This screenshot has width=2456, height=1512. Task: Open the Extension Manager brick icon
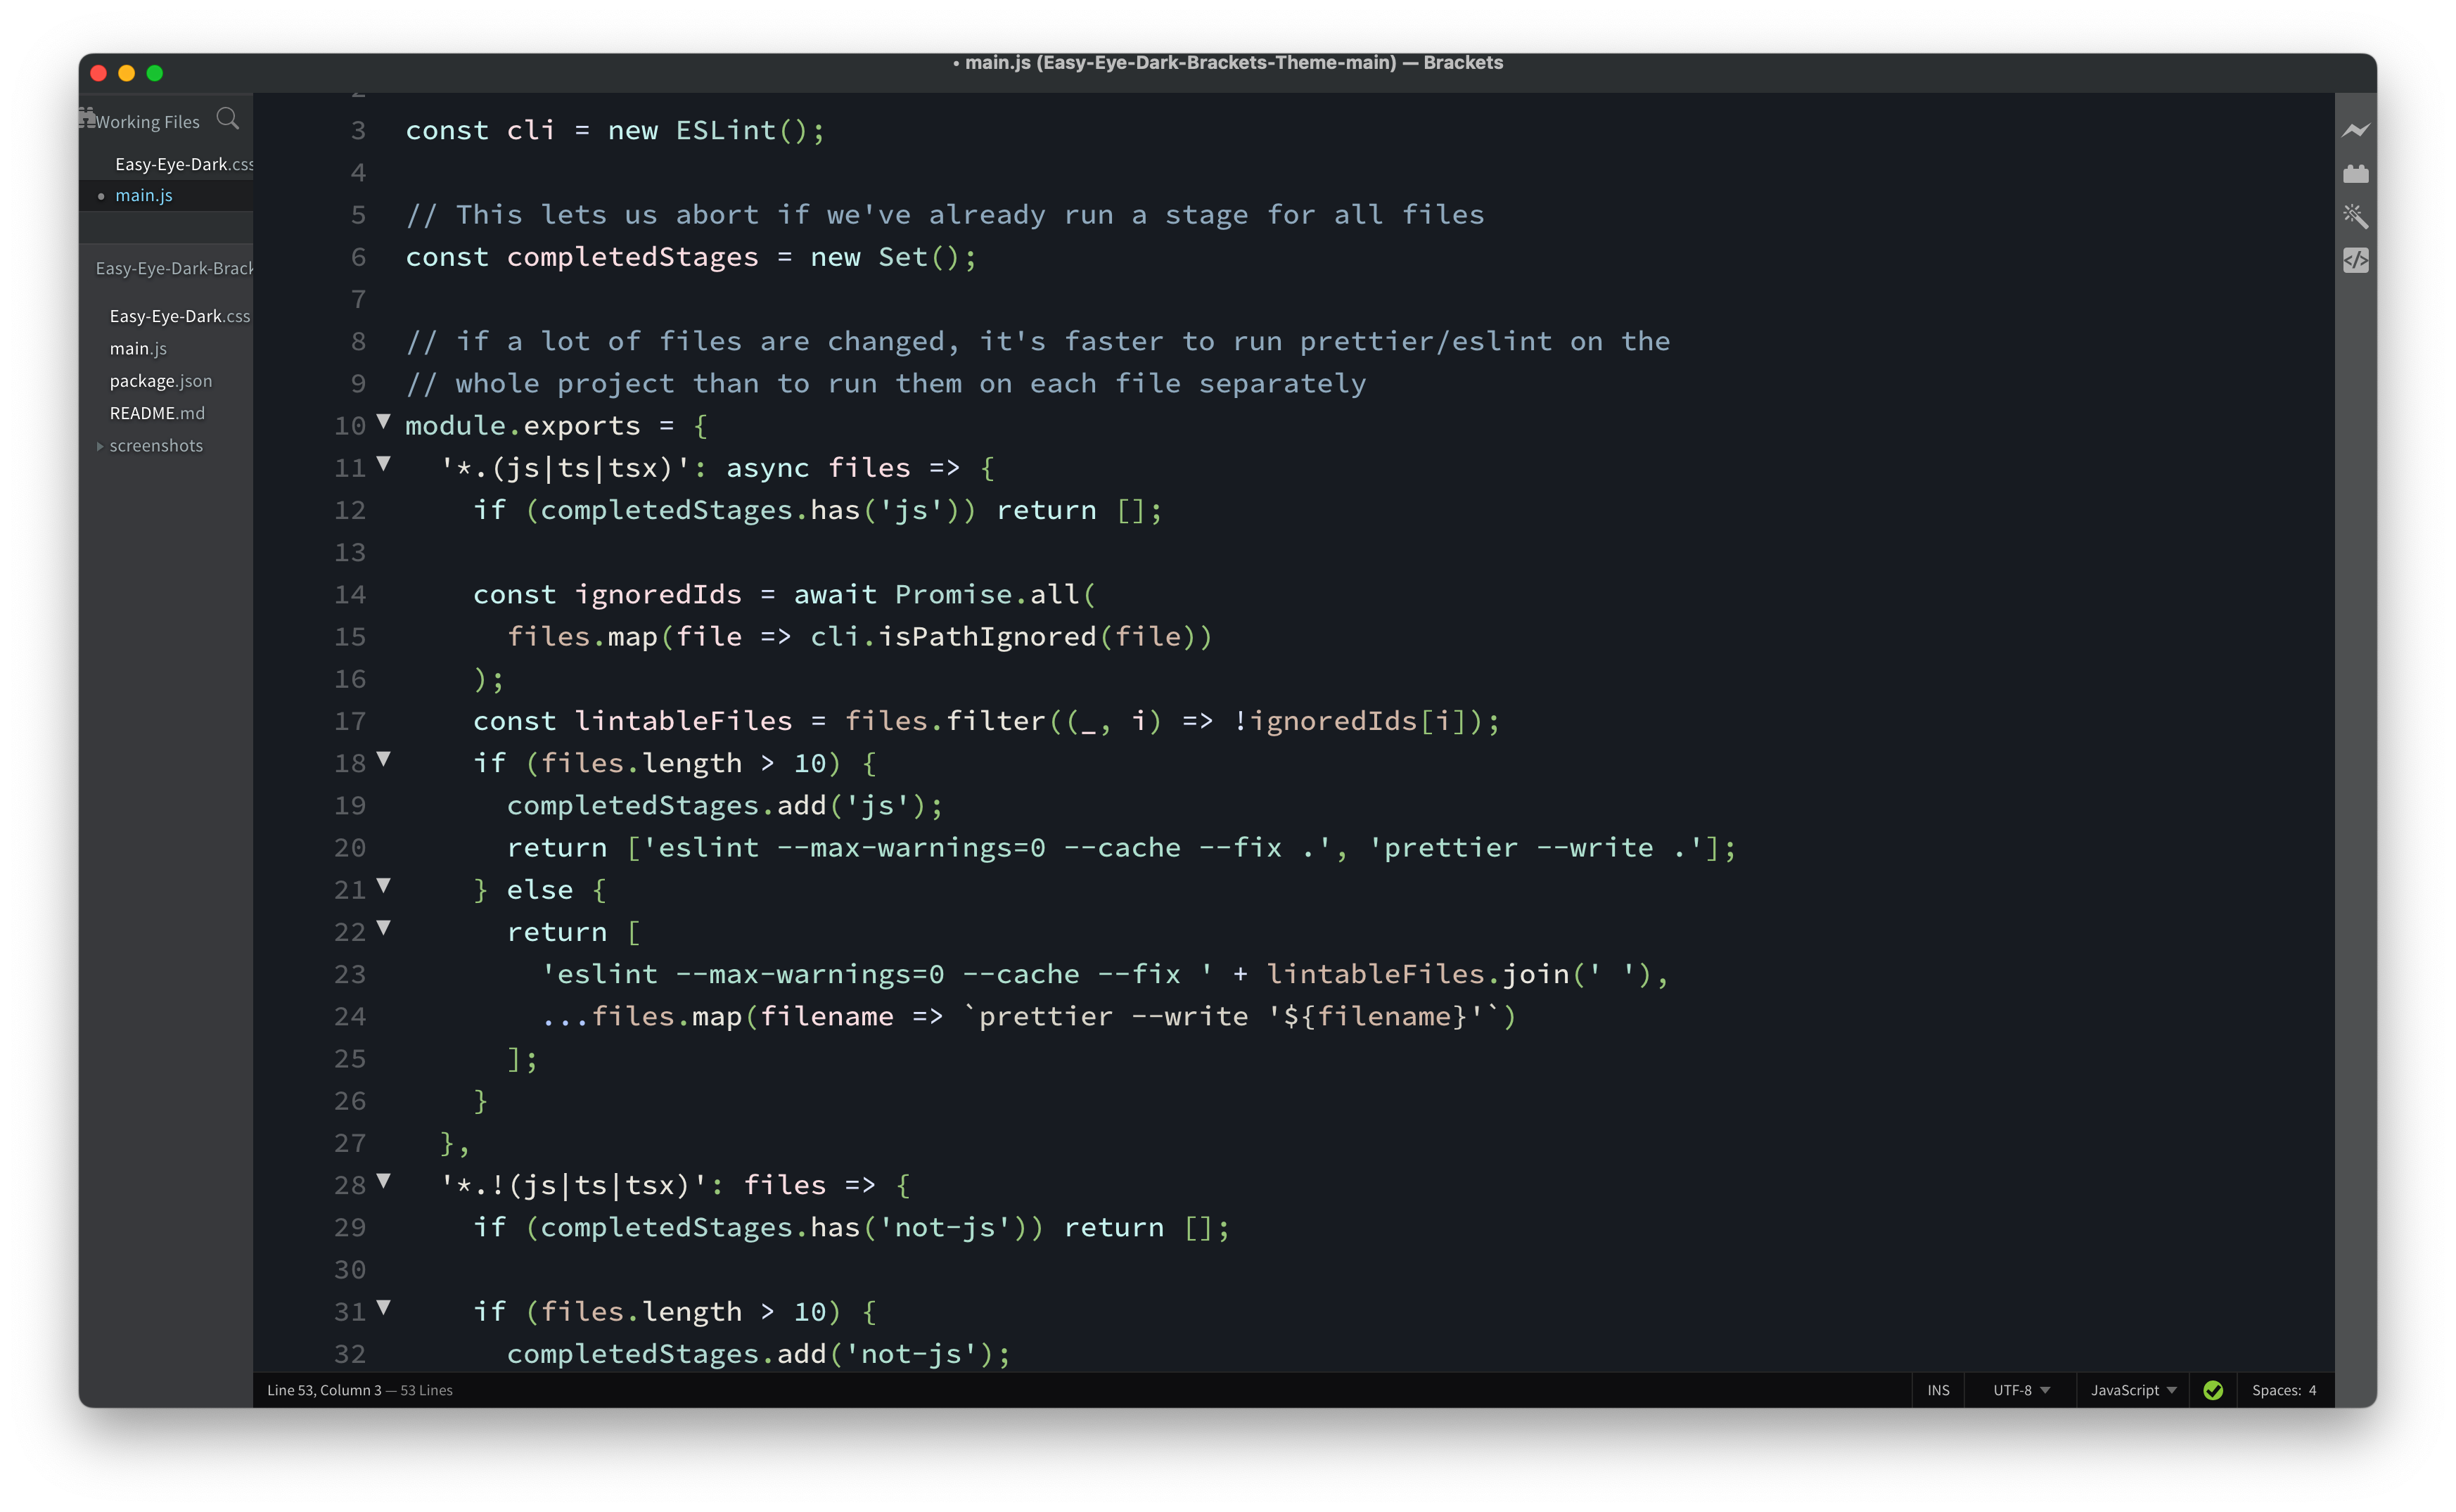pos(2357,172)
